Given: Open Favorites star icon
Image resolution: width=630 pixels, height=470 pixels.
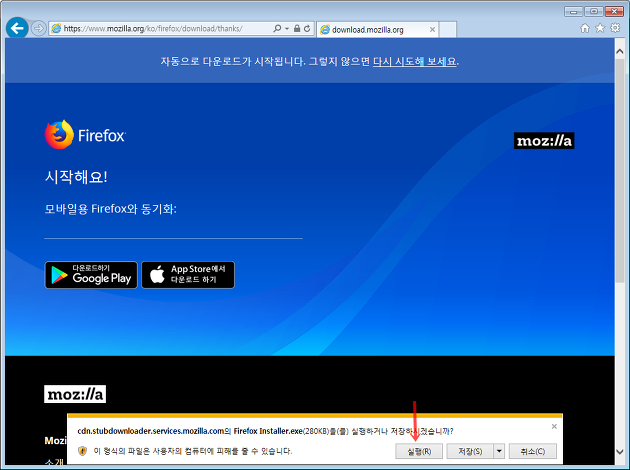Looking at the screenshot, I should tap(600, 28).
